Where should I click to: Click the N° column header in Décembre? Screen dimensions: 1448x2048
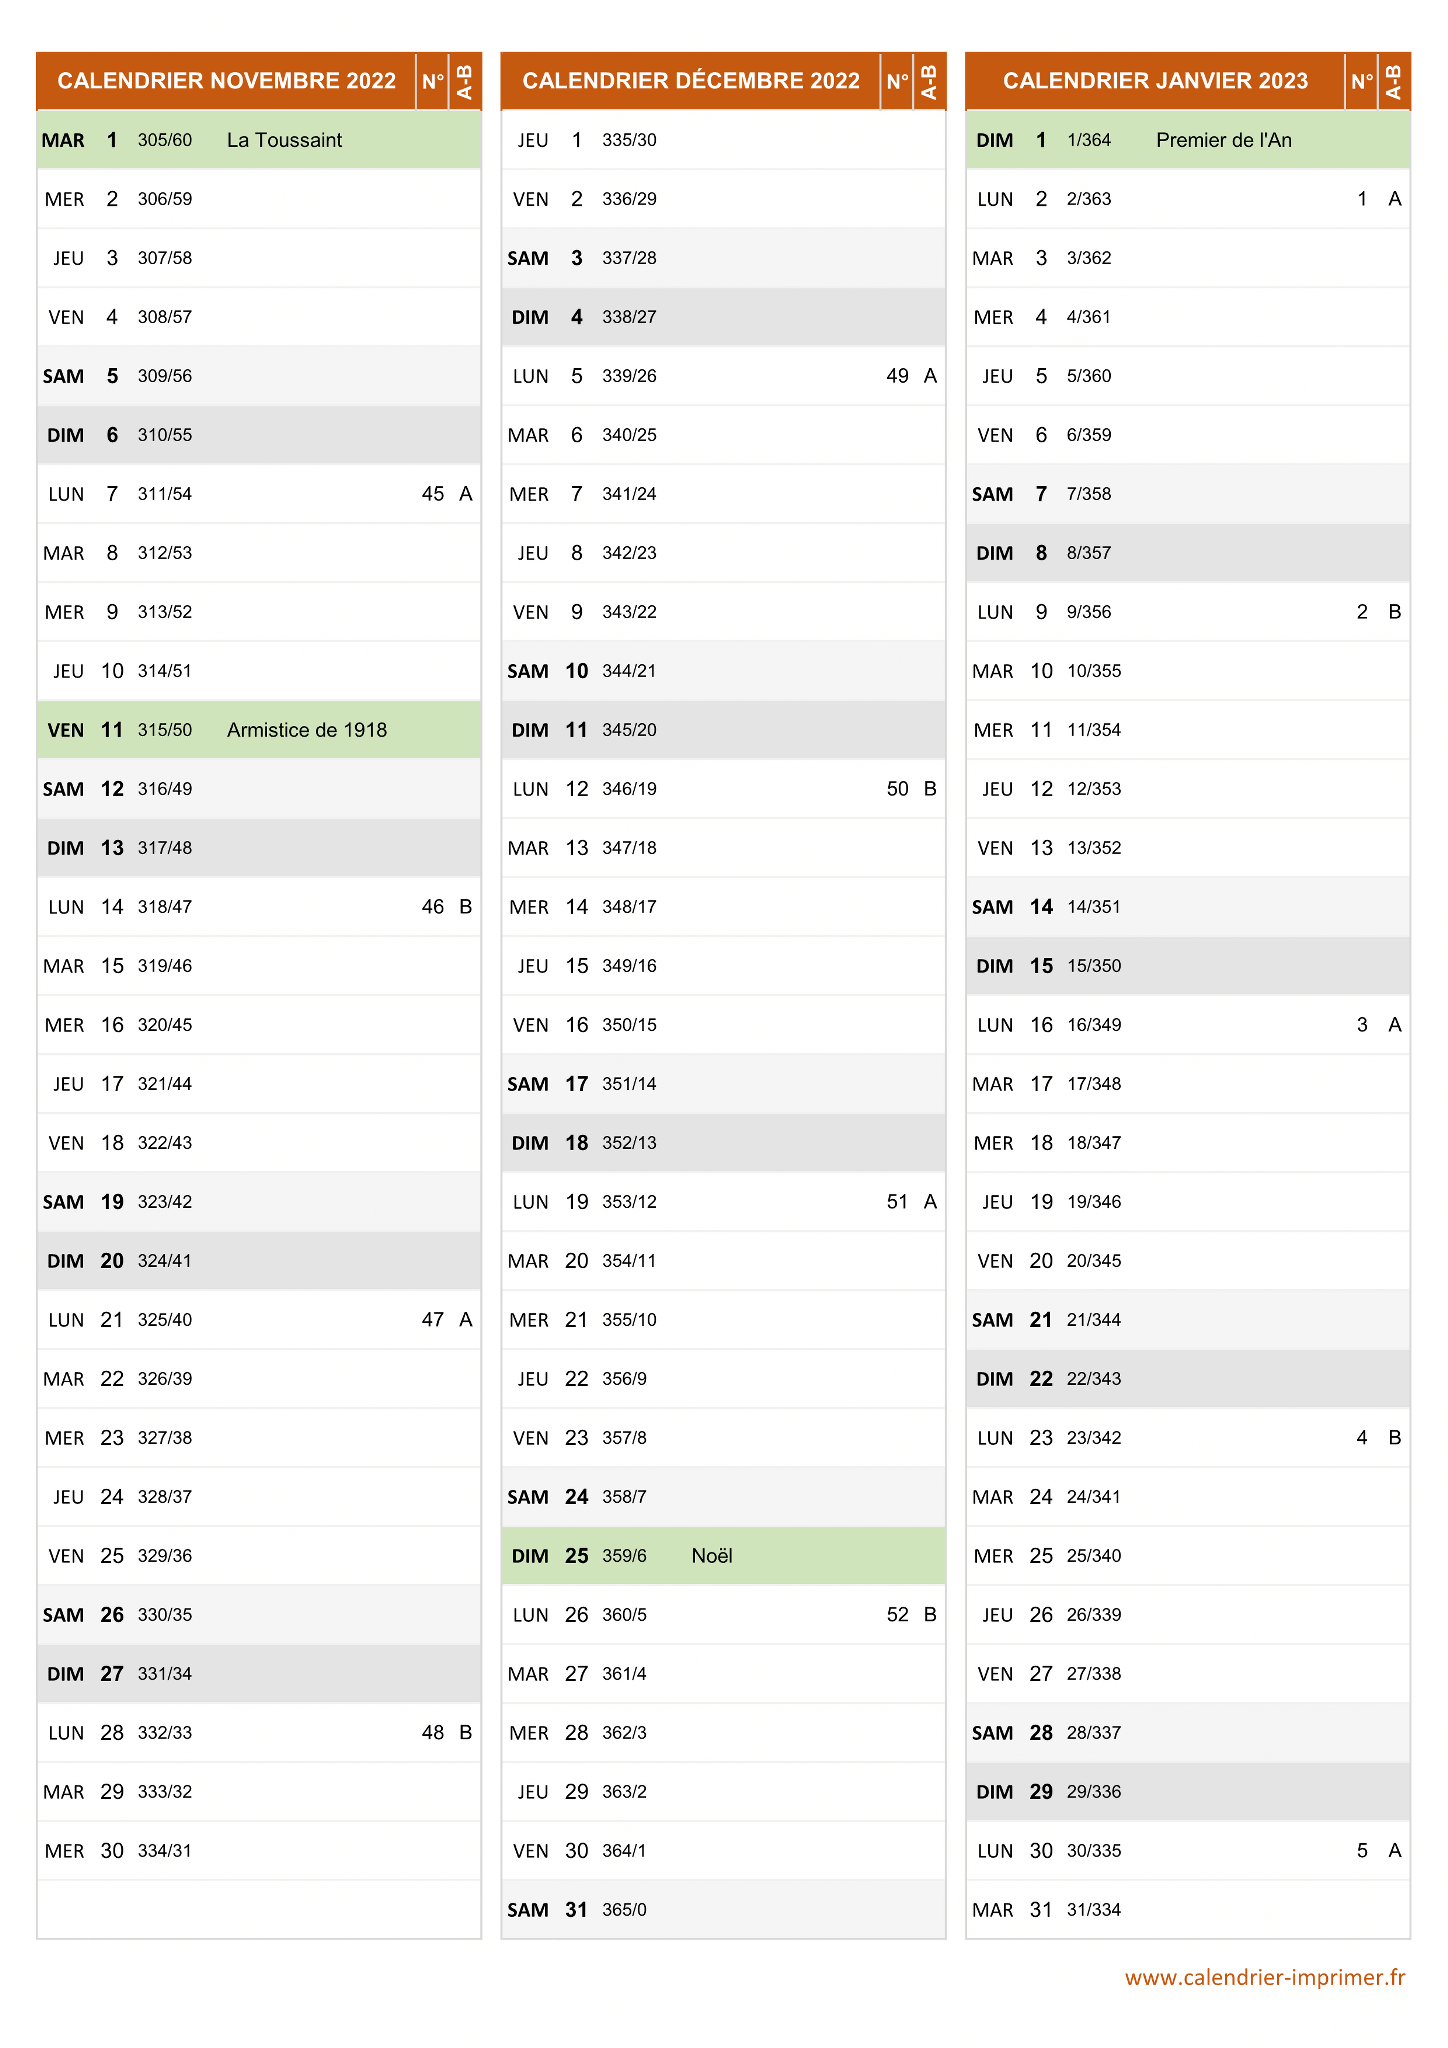click(898, 81)
